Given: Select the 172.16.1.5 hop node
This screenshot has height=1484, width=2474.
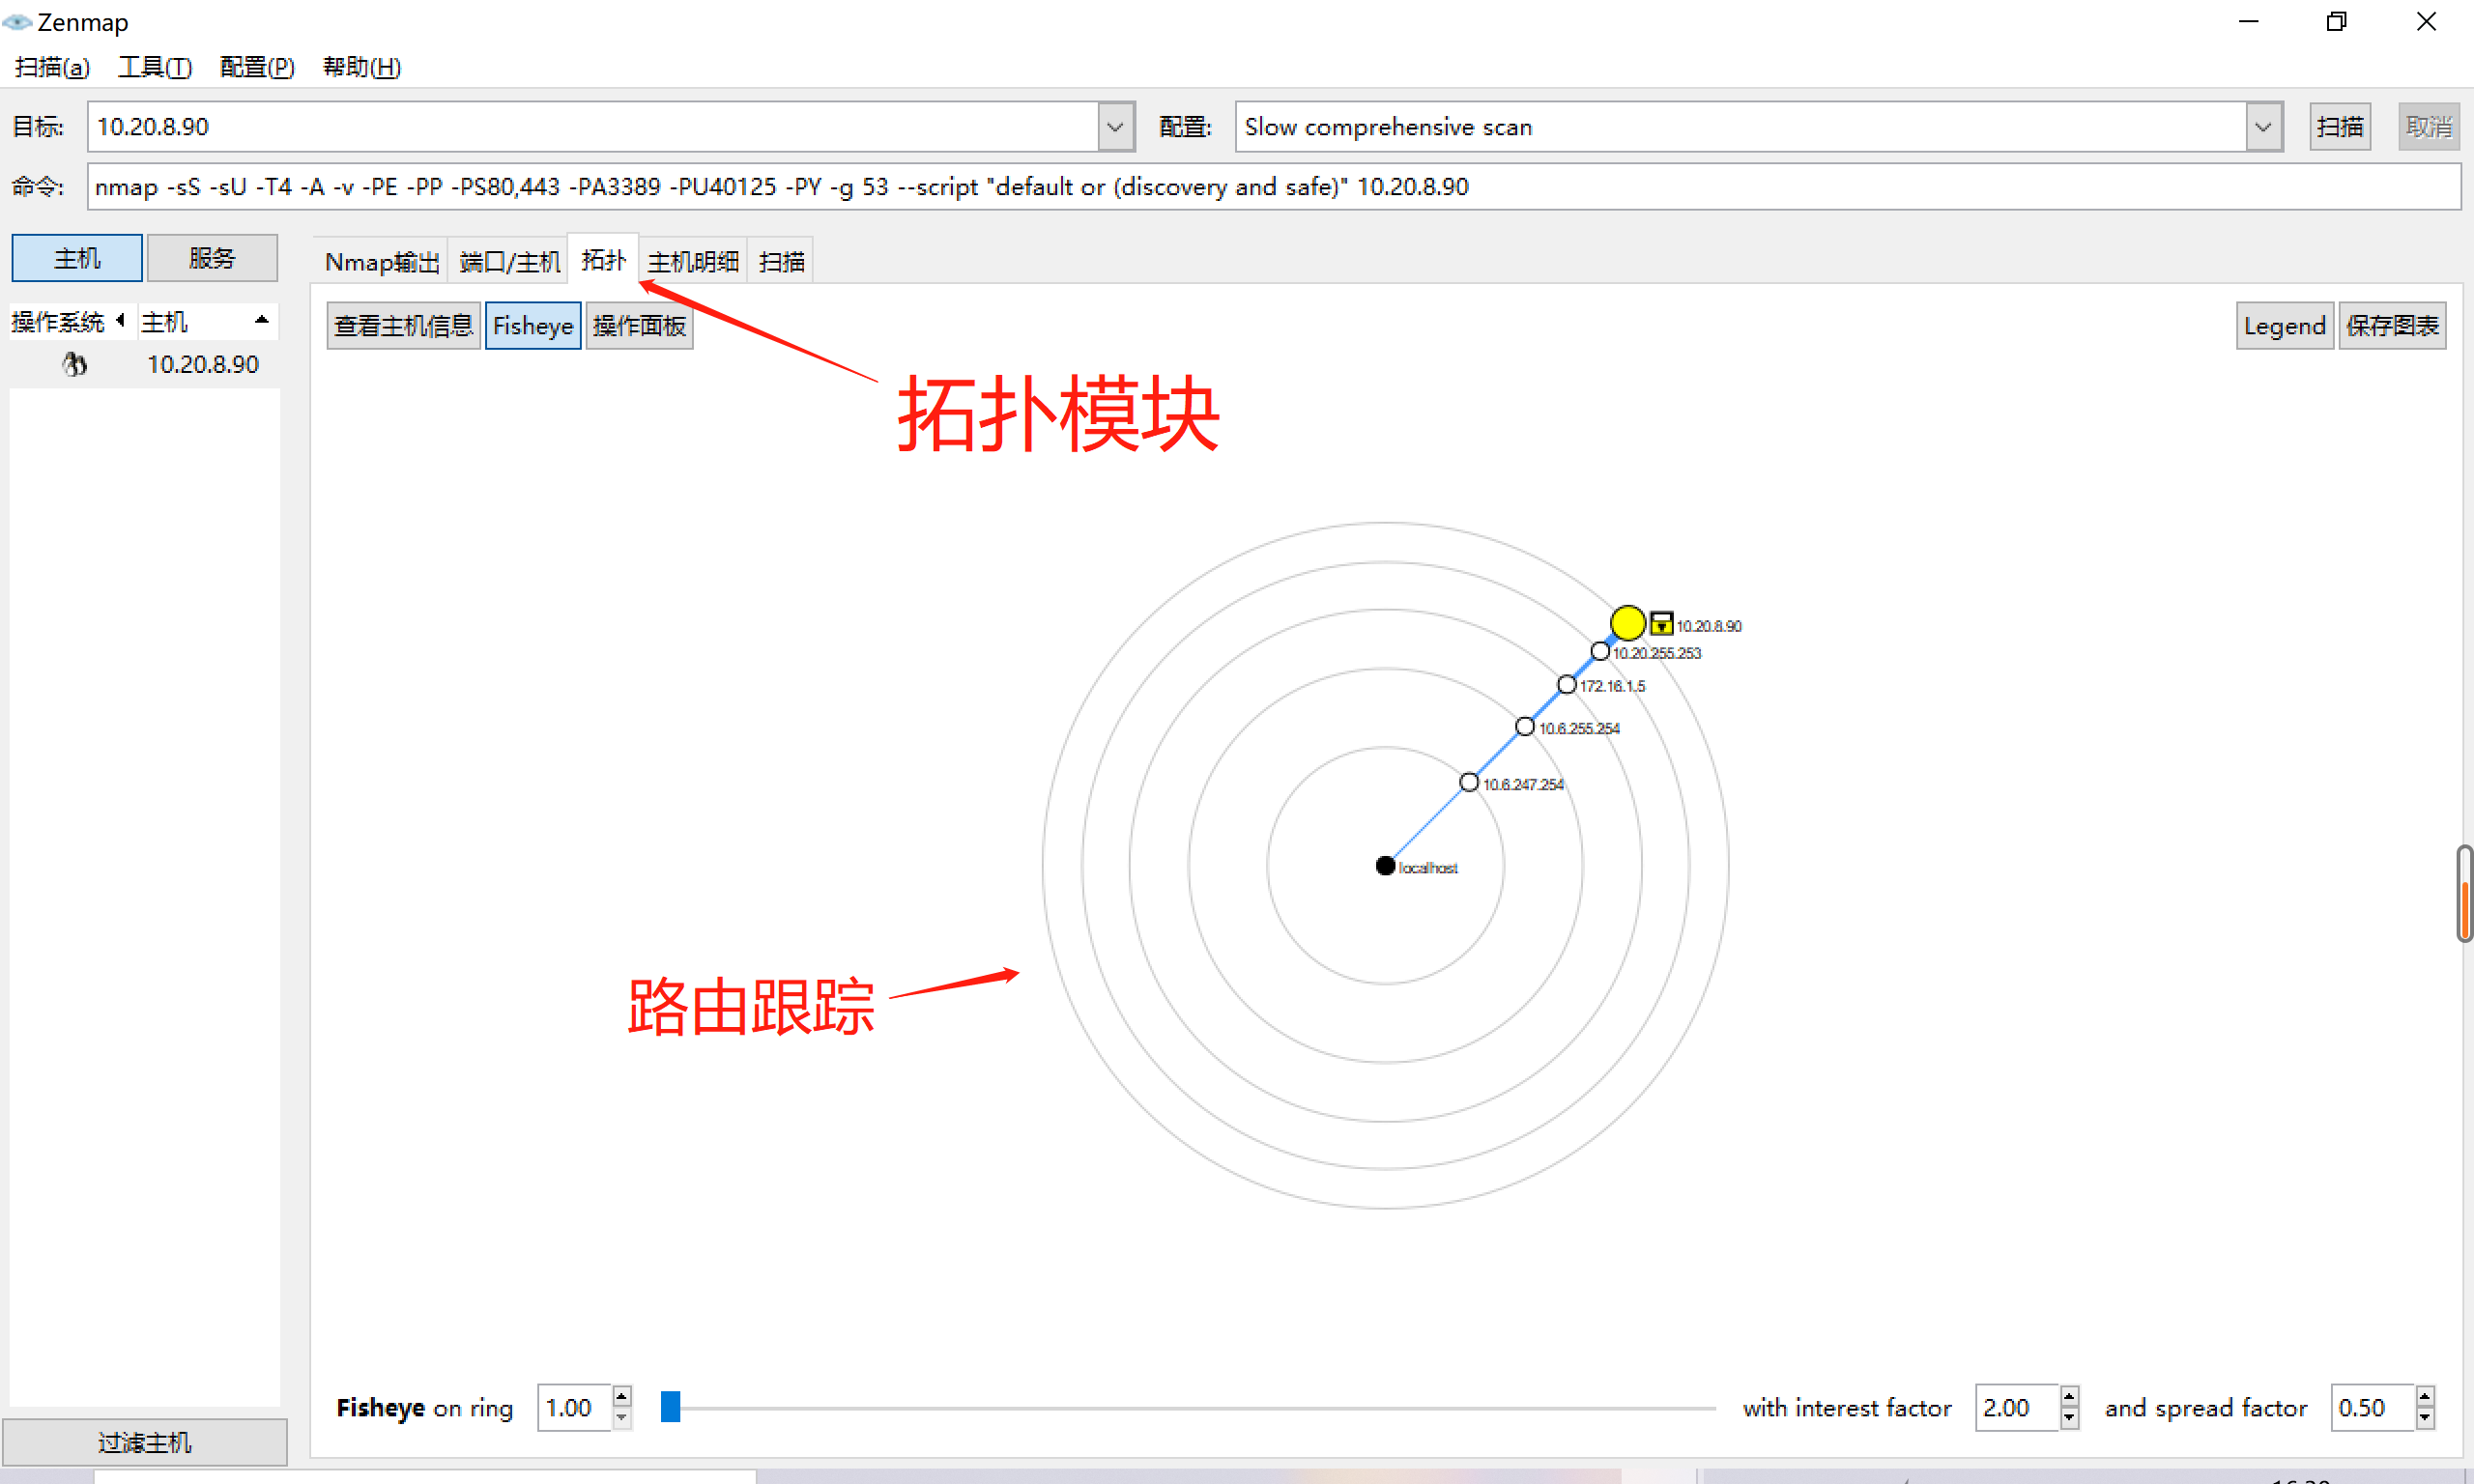Looking at the screenshot, I should (x=1566, y=685).
